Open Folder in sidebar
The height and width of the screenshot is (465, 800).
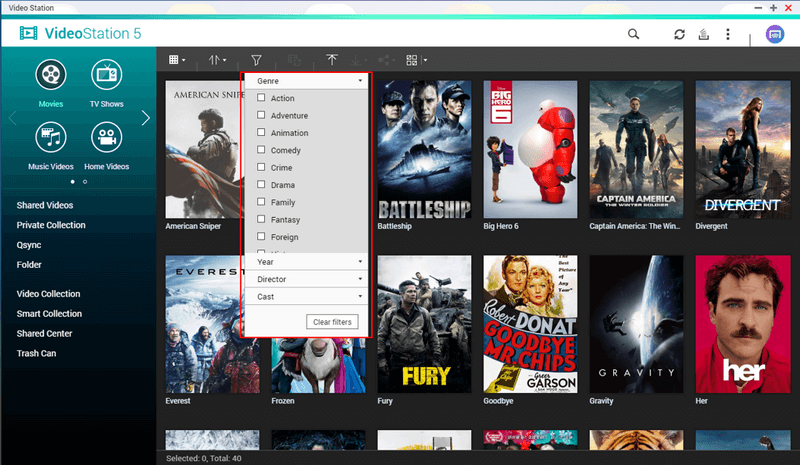[x=29, y=265]
